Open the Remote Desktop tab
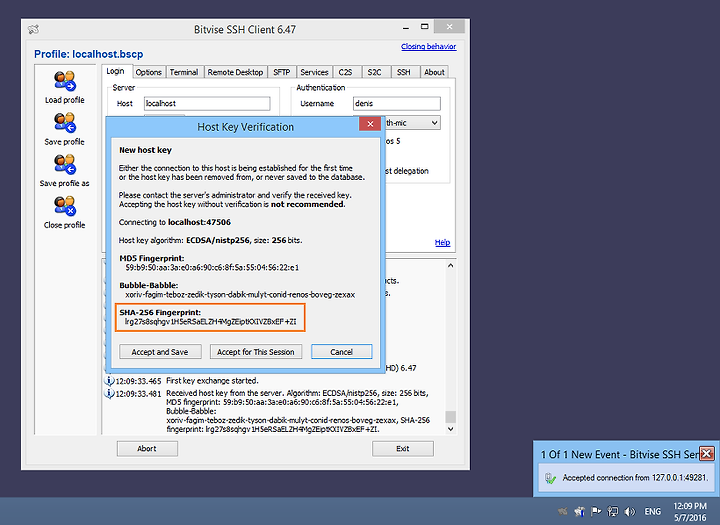The width and height of the screenshot is (720, 525). [235, 72]
